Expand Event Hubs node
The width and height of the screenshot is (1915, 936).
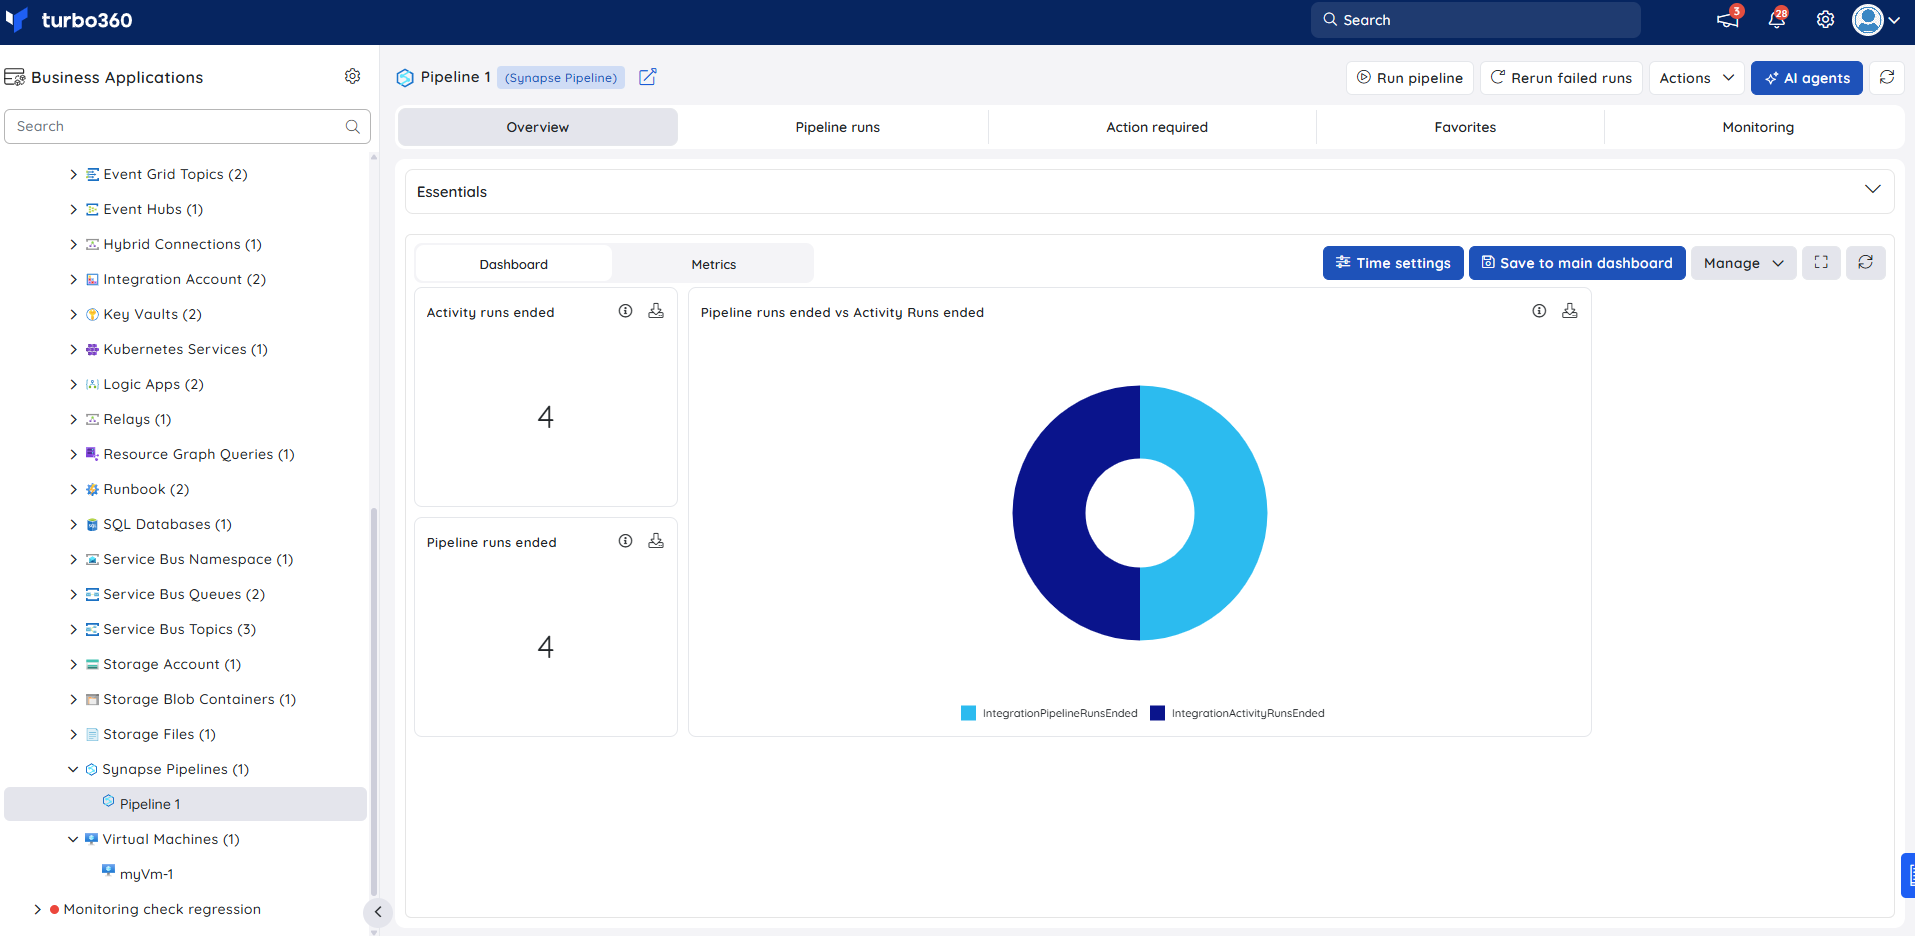[x=73, y=209]
